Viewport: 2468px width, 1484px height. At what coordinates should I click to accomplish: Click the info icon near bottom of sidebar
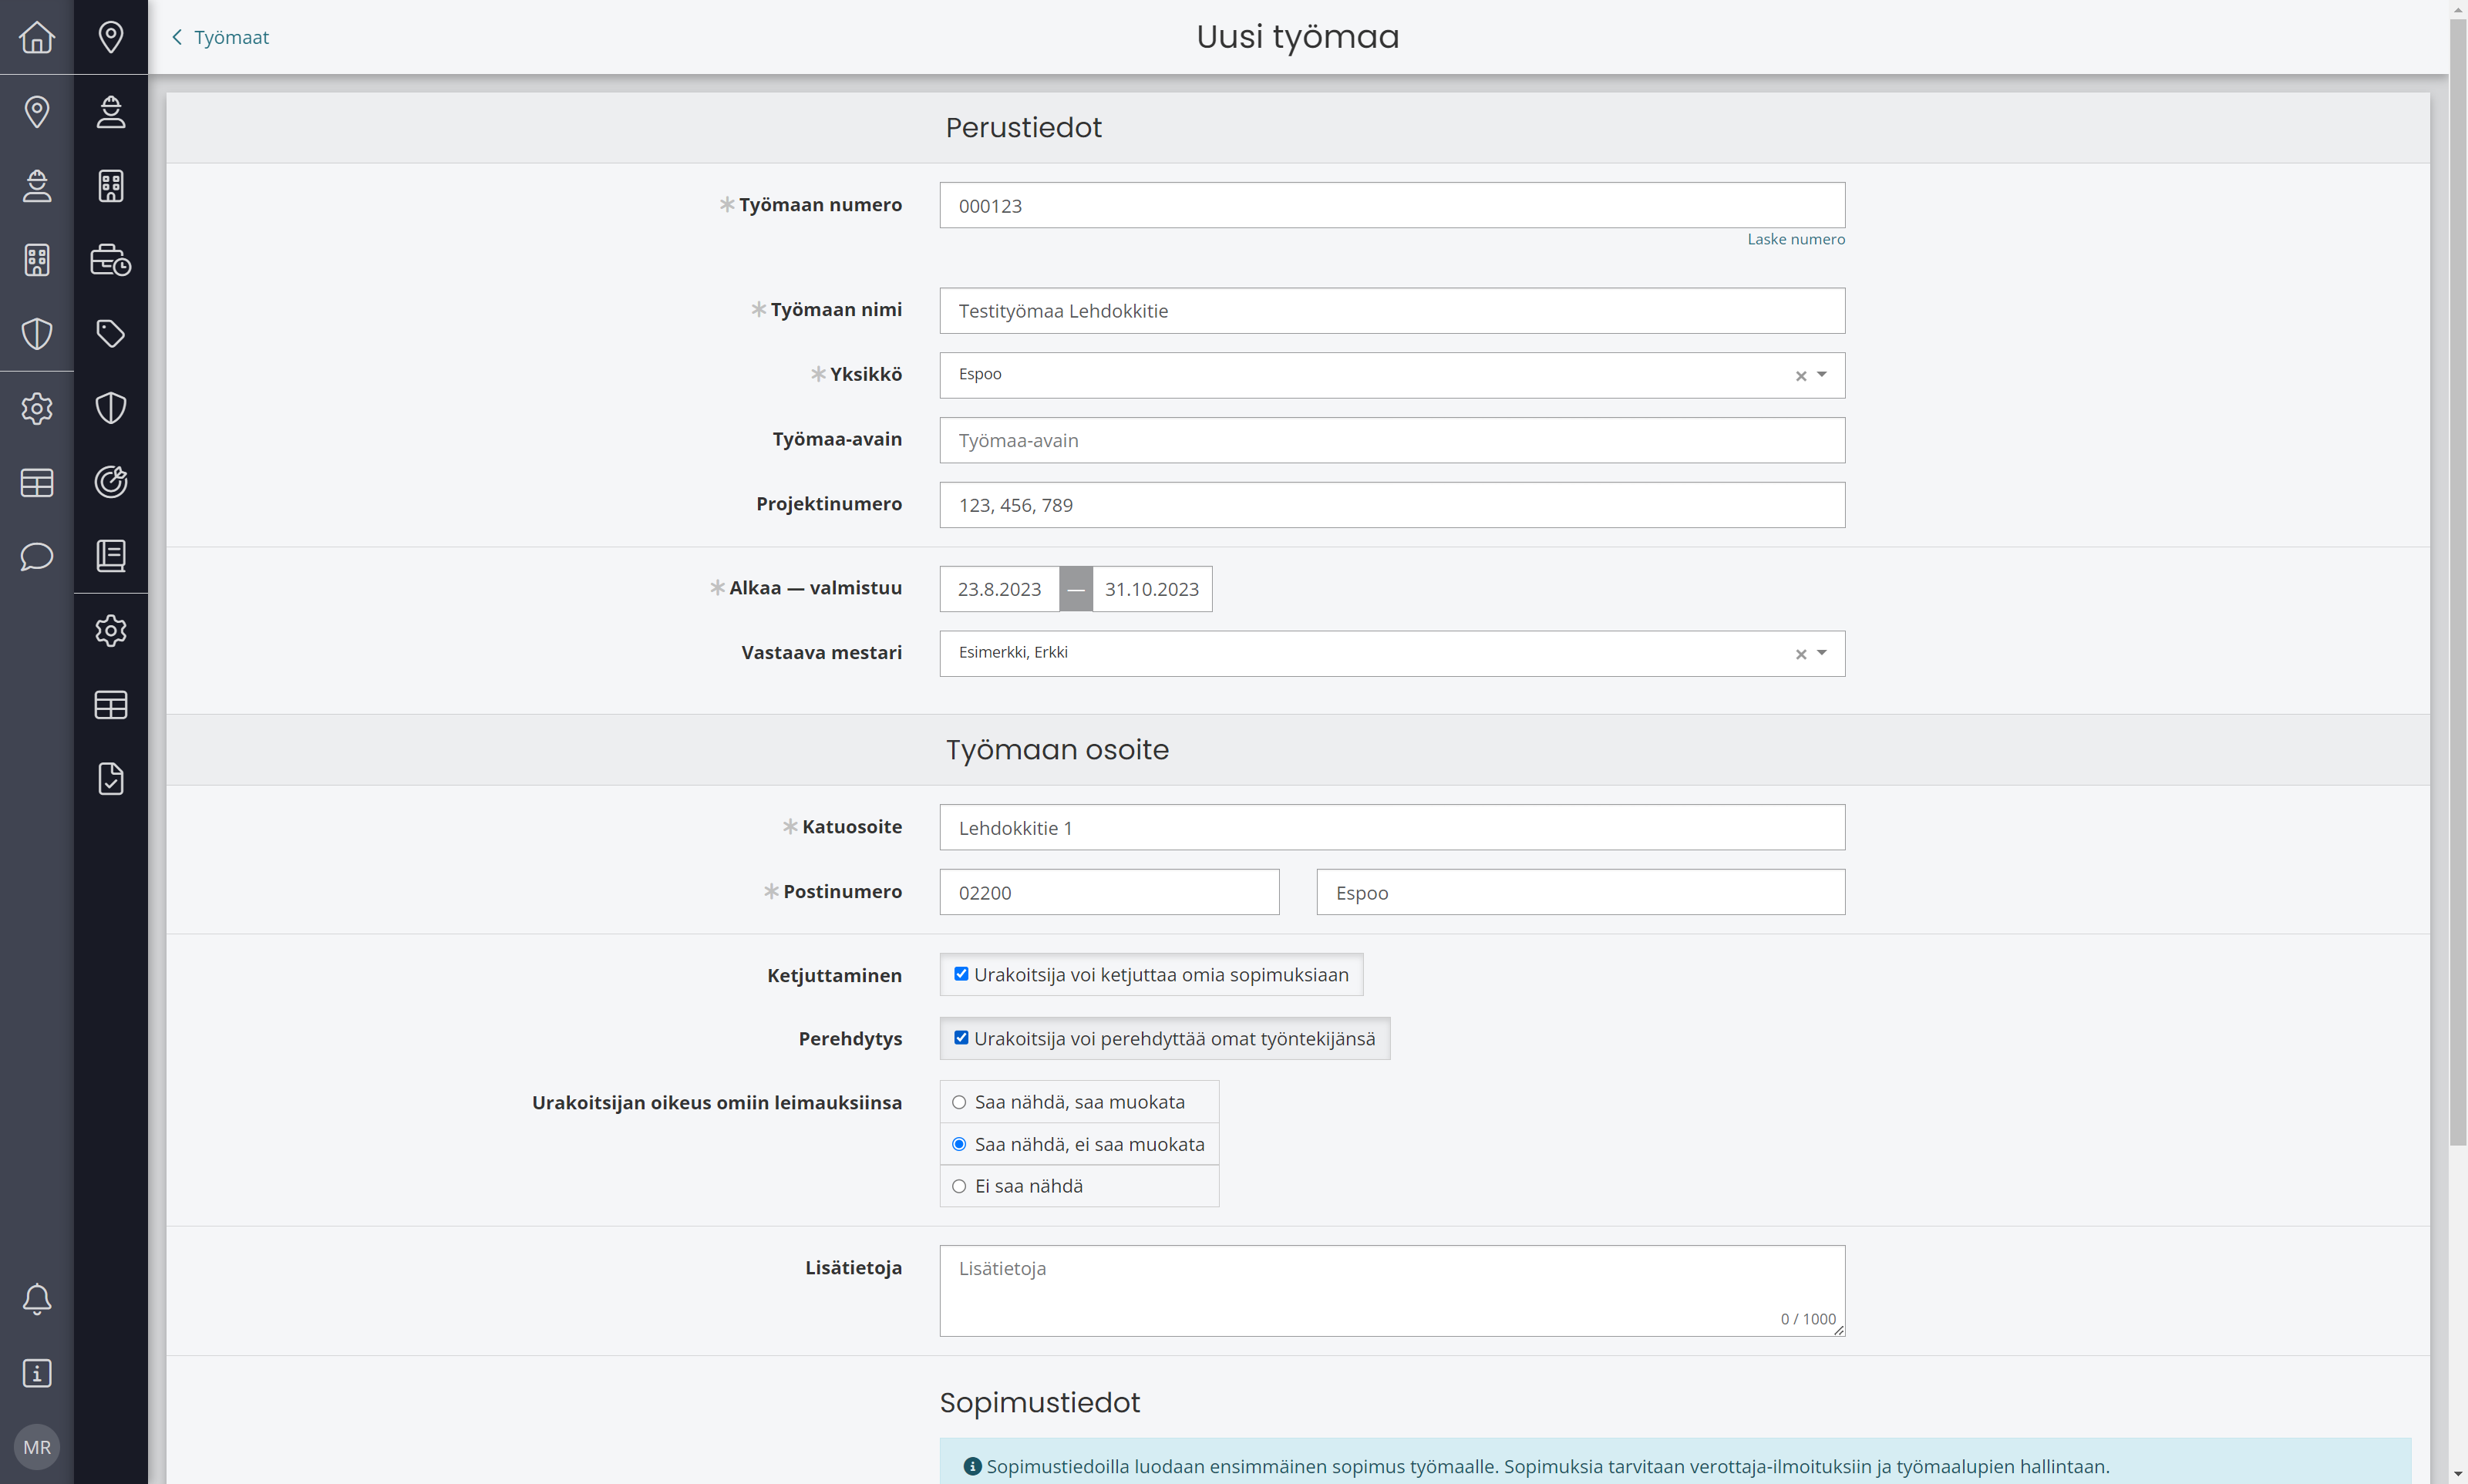pyautogui.click(x=37, y=1373)
